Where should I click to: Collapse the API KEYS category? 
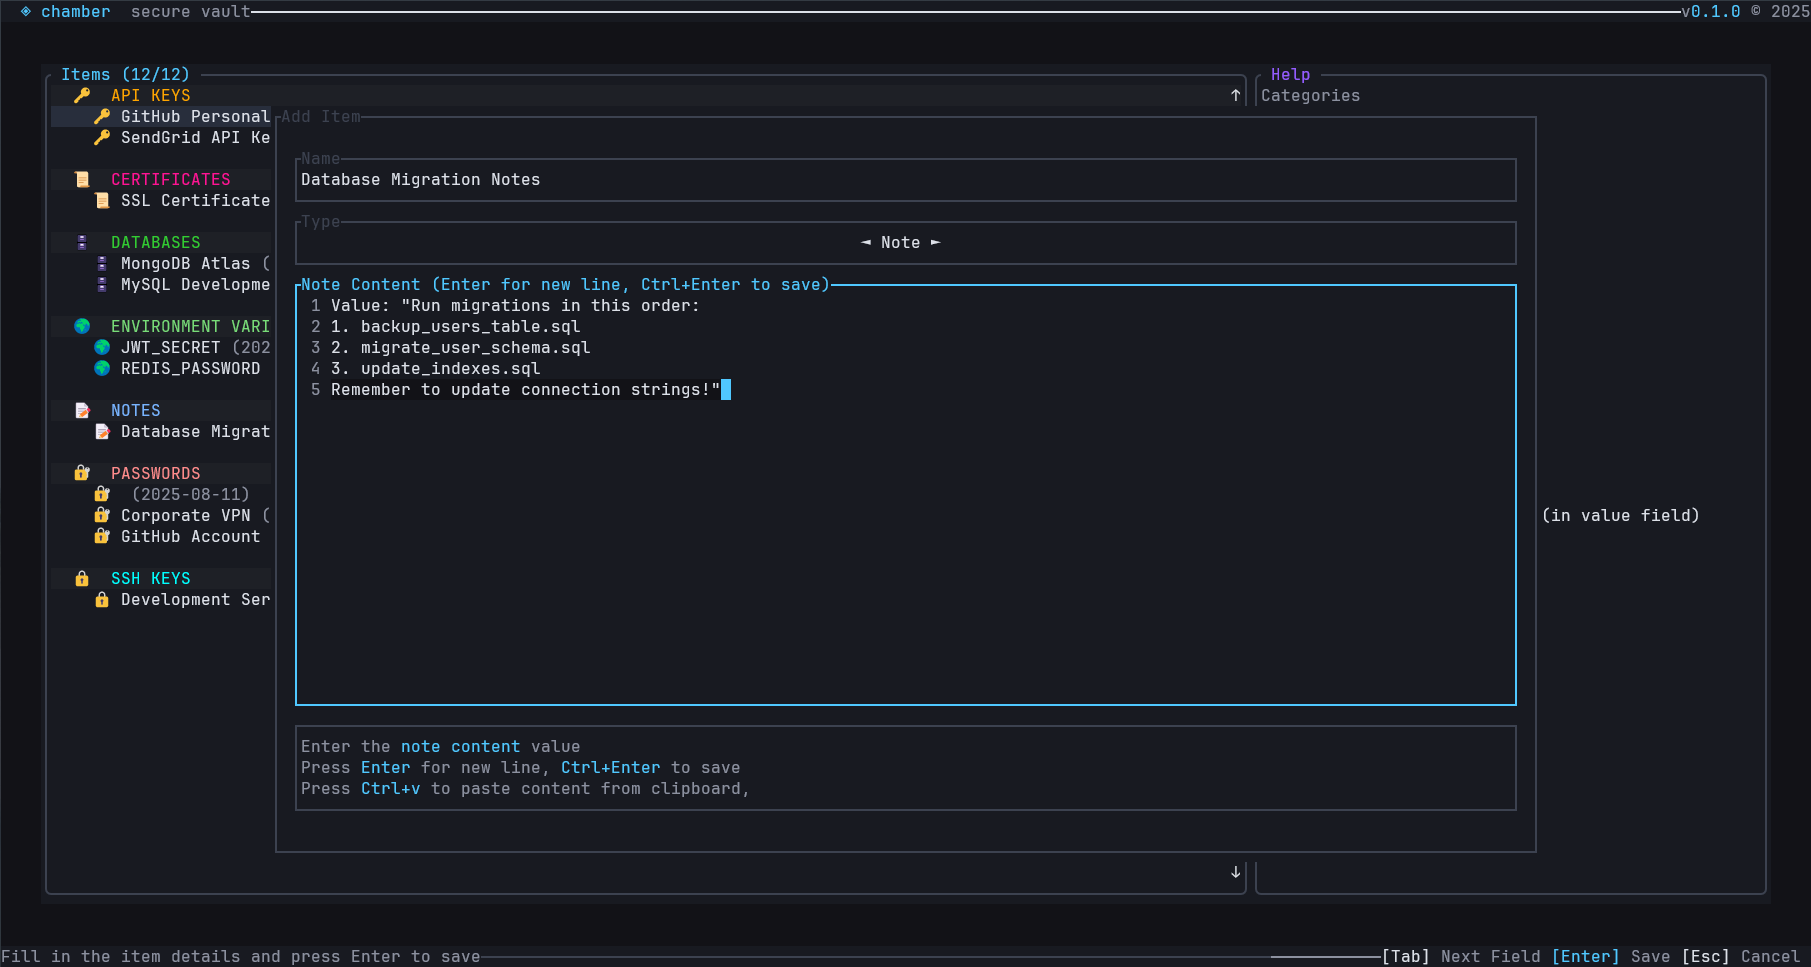point(151,96)
